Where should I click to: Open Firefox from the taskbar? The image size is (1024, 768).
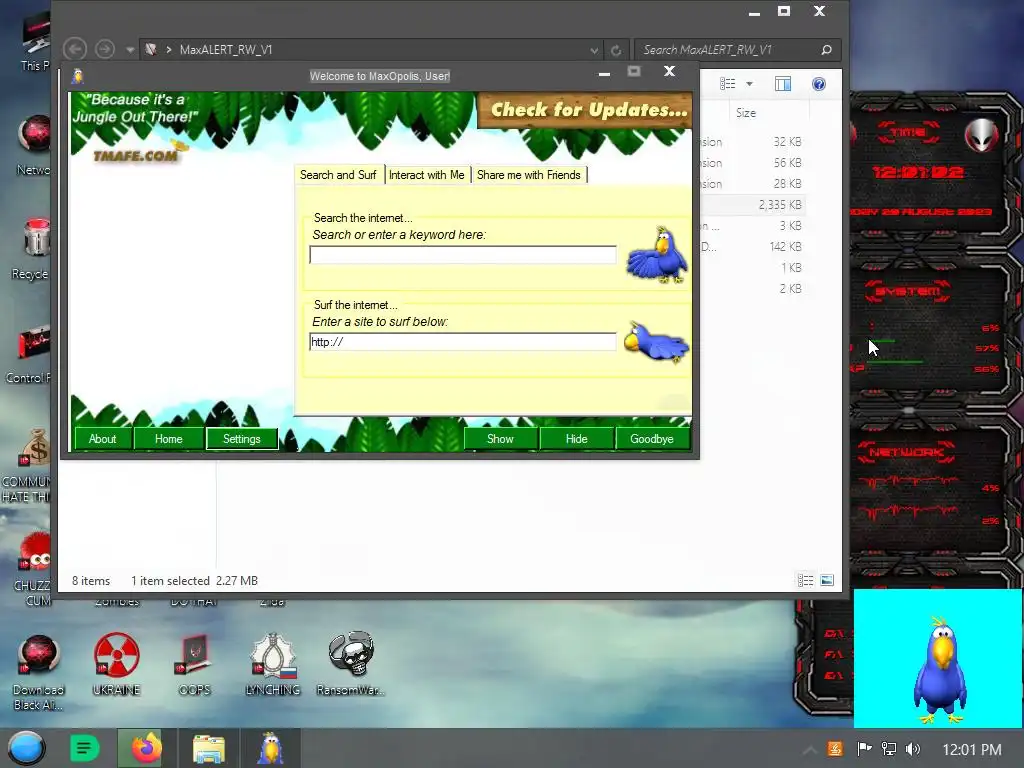point(146,748)
